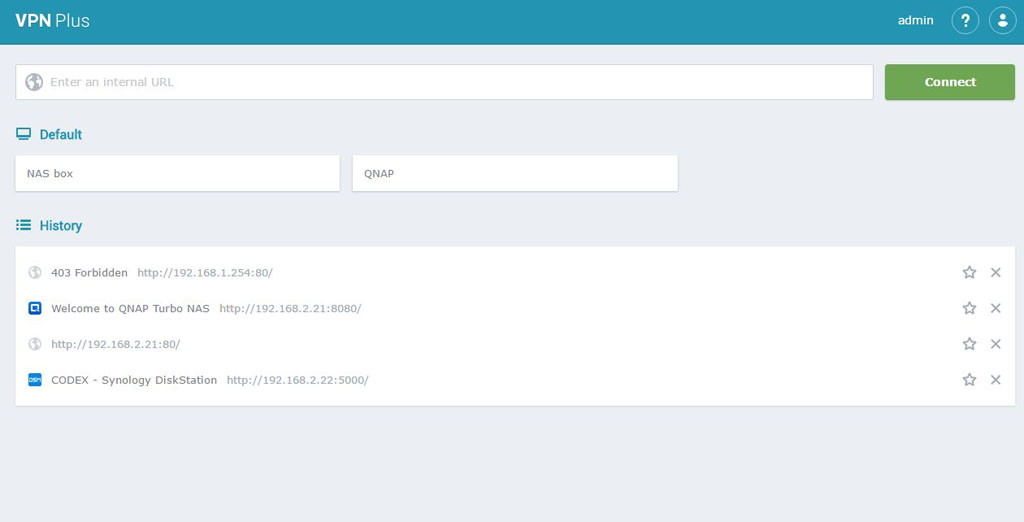
Task: Open link http://192.168.2.21:8080/
Action: (290, 308)
